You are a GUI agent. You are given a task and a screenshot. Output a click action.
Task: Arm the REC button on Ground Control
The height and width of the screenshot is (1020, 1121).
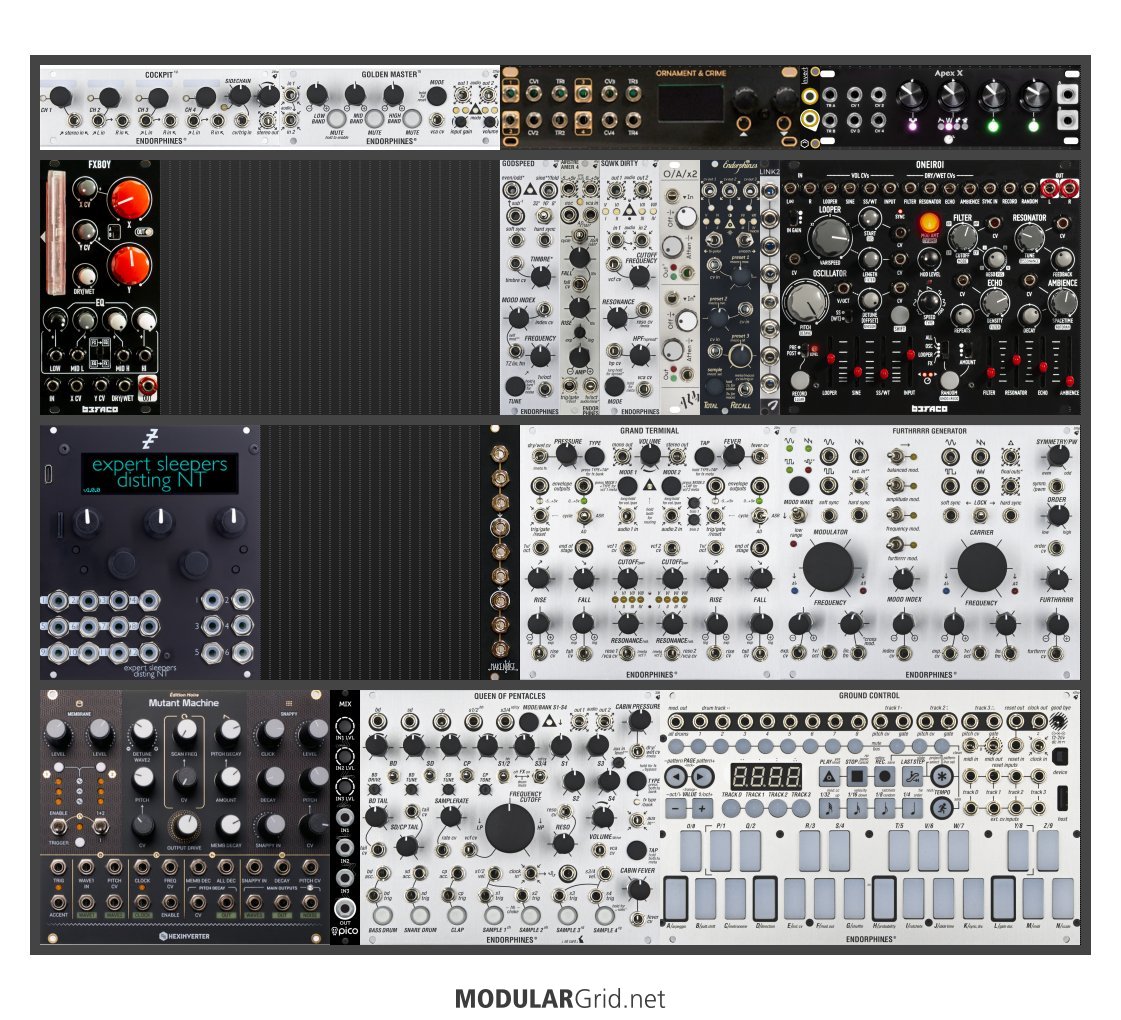[884, 776]
